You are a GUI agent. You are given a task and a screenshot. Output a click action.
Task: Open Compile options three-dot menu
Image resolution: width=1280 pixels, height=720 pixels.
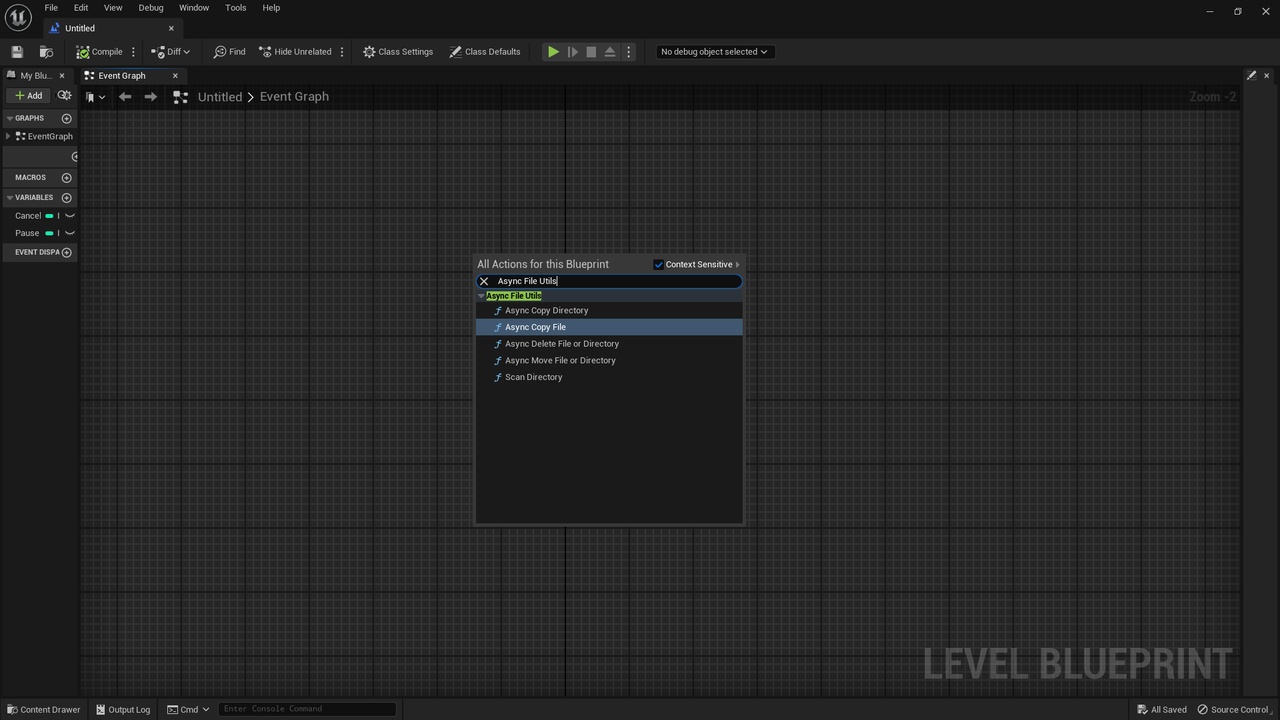pos(133,52)
